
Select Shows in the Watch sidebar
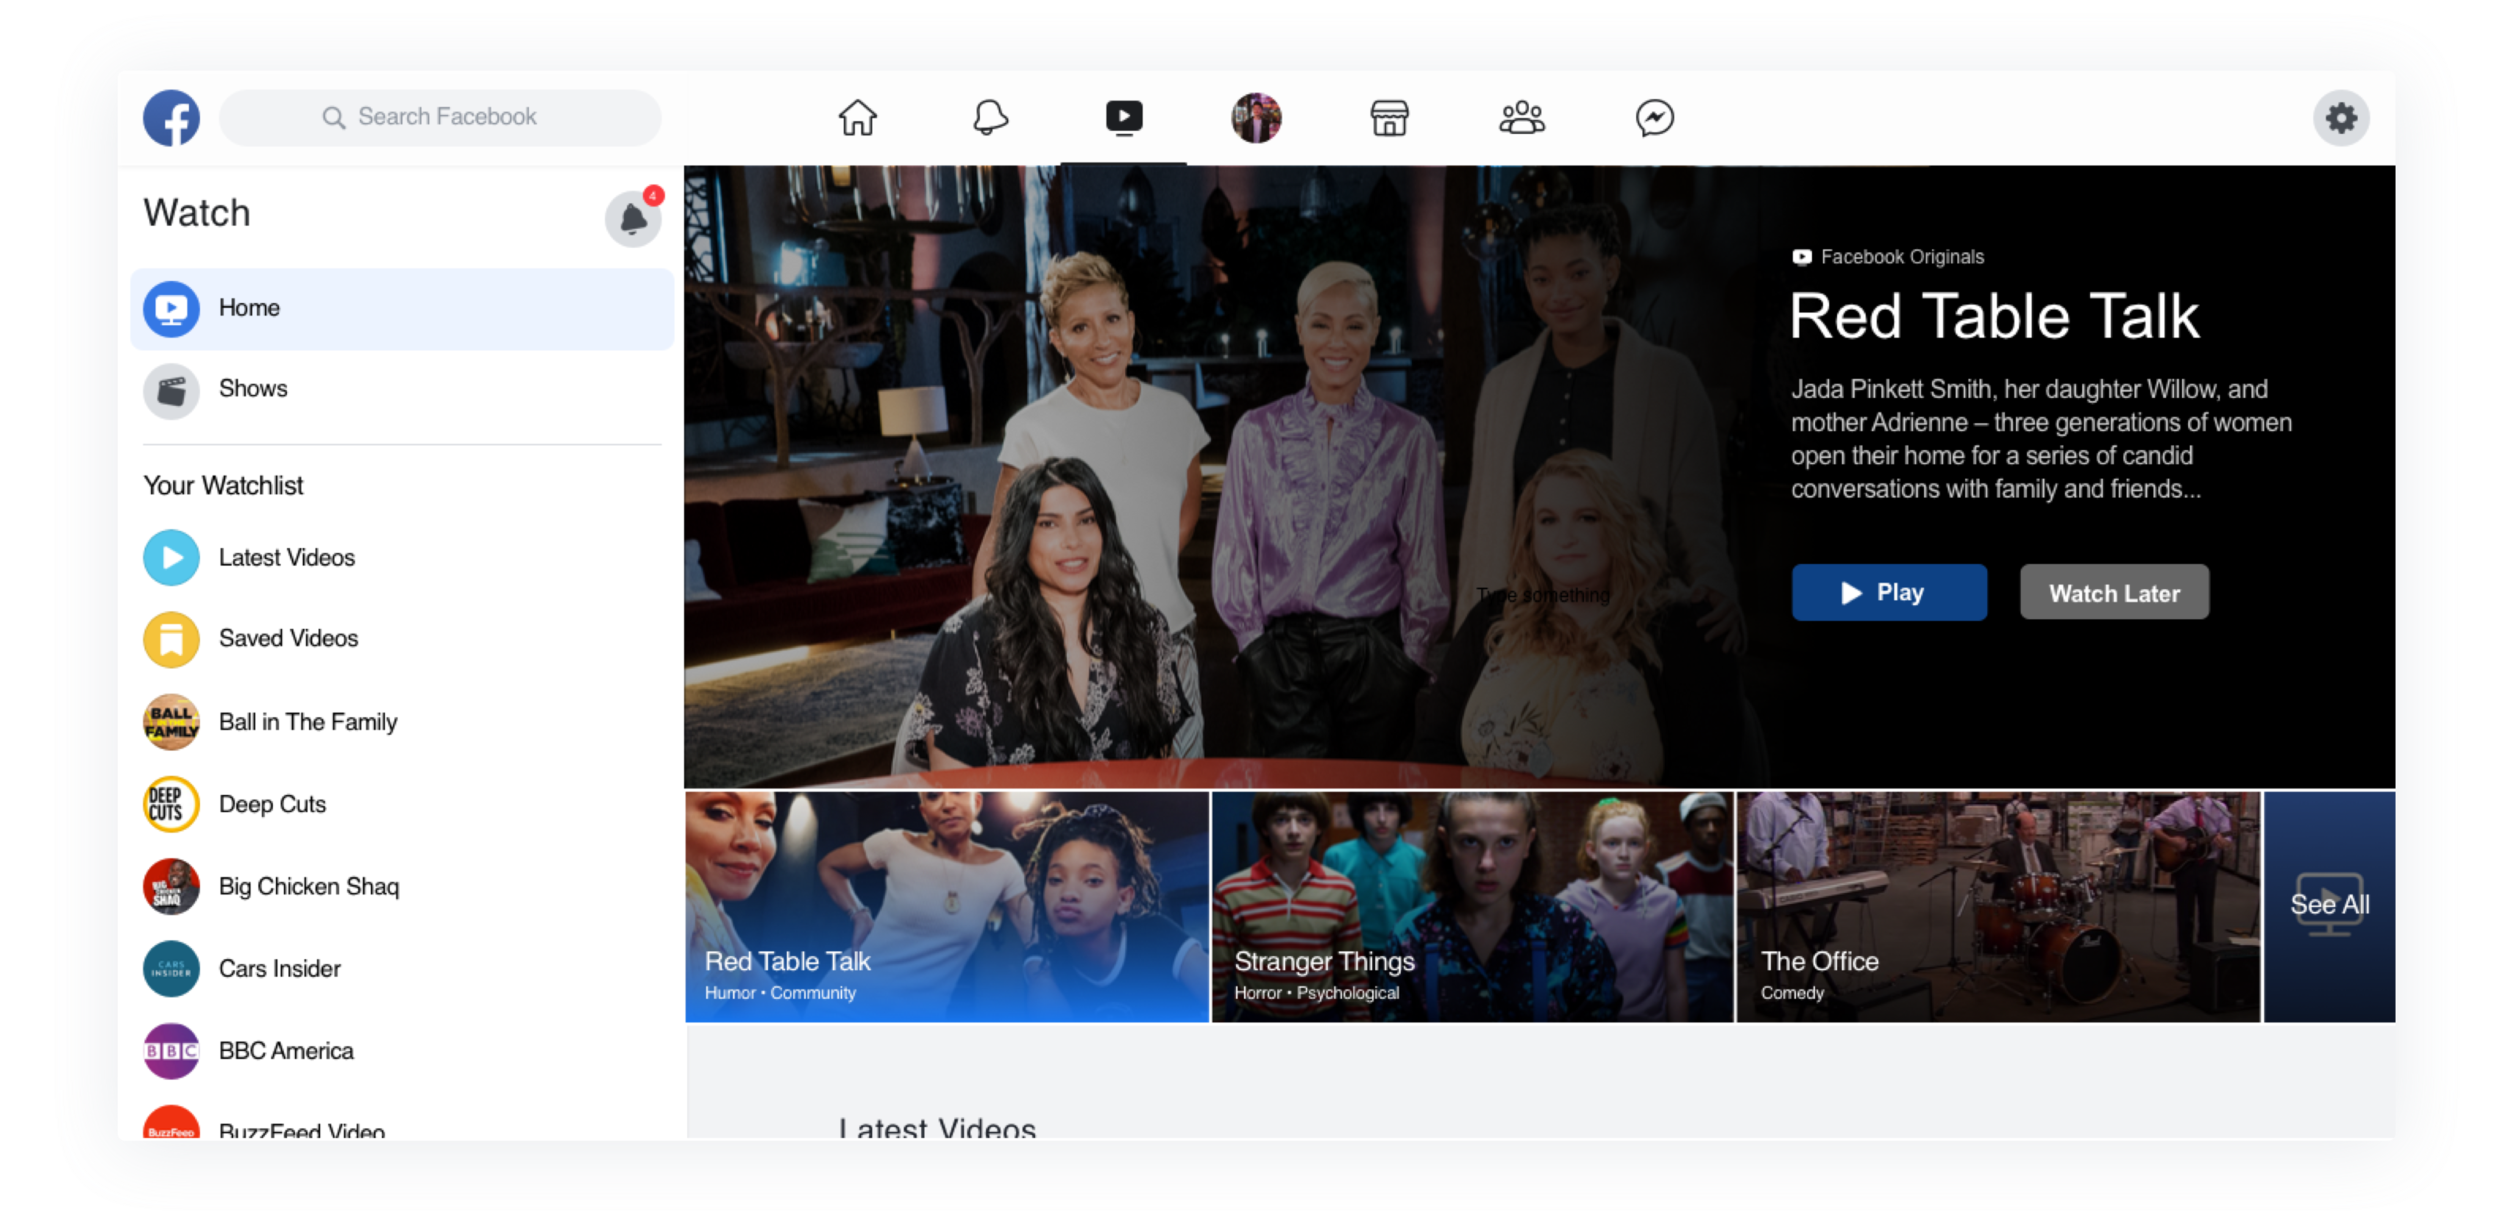(402, 389)
